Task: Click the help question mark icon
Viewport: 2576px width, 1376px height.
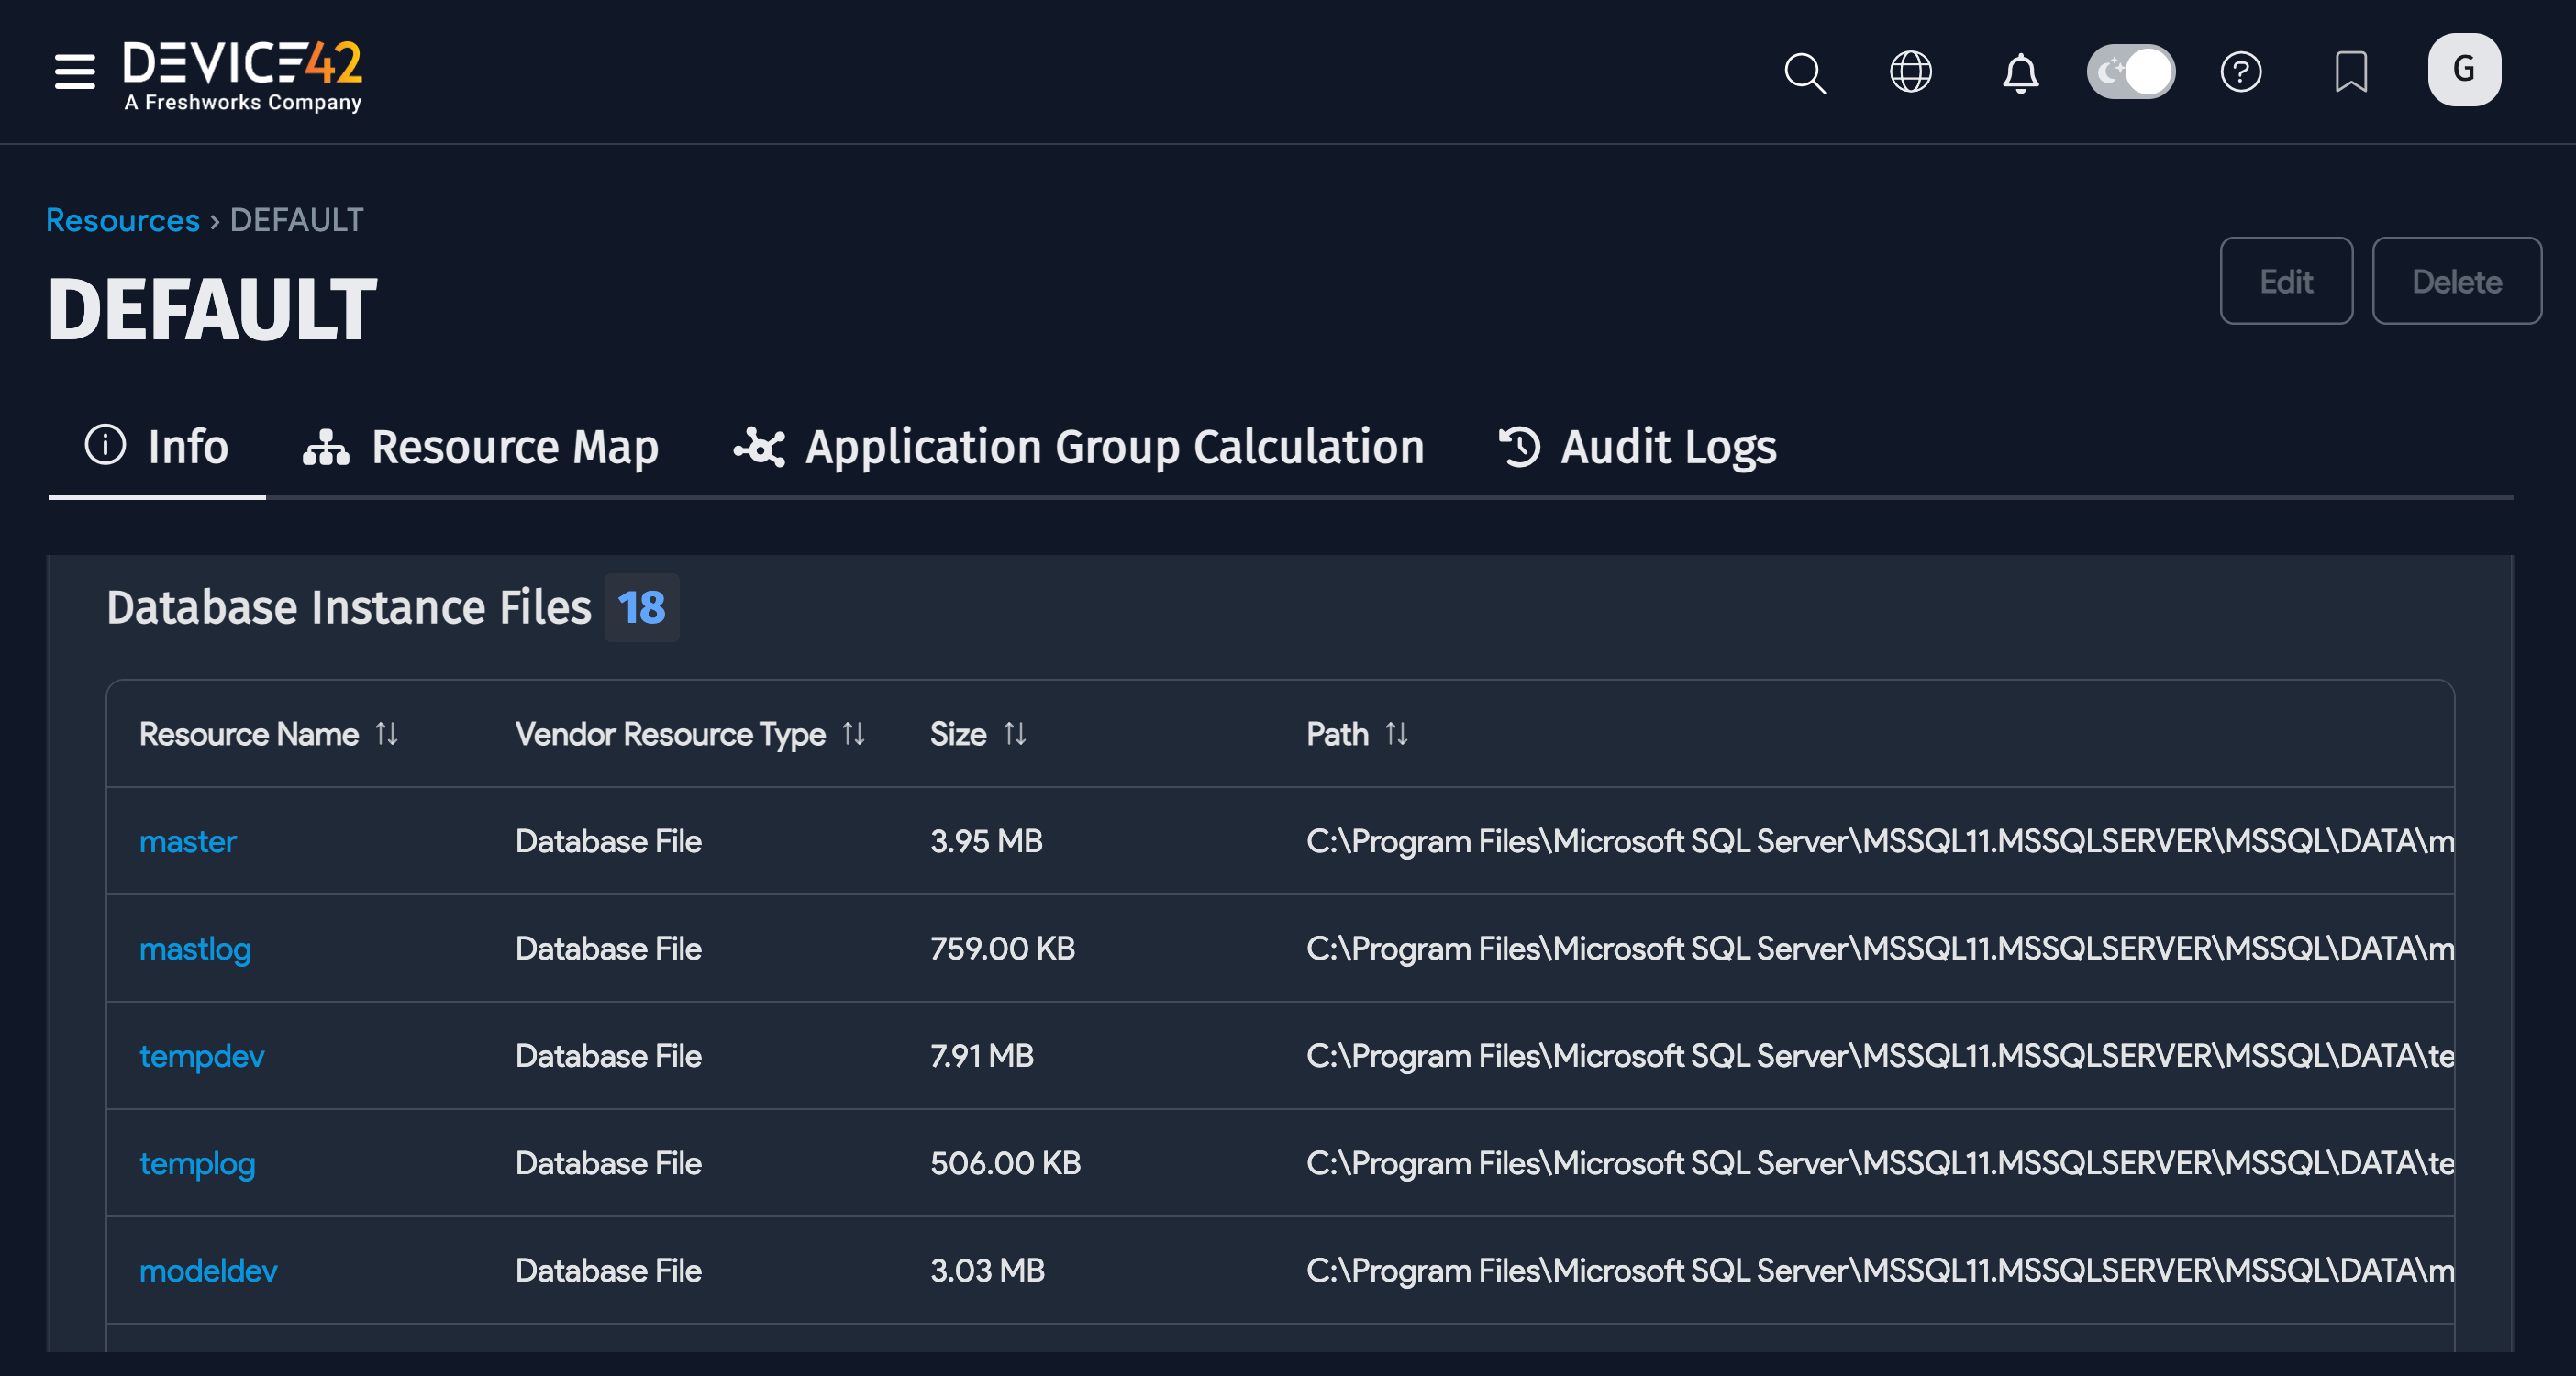Action: [2242, 72]
